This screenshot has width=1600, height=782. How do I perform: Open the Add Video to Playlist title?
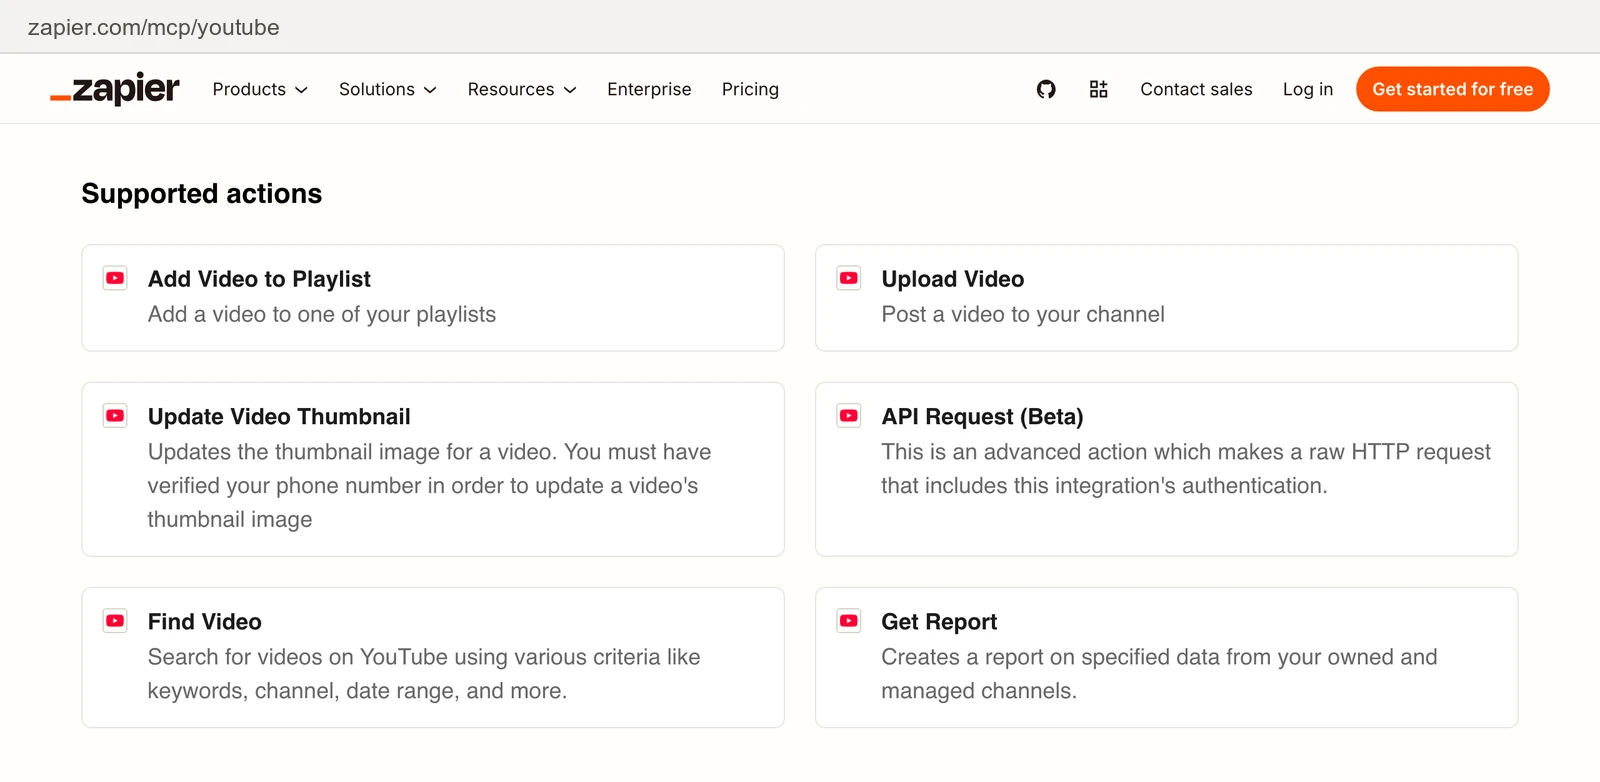pos(259,279)
